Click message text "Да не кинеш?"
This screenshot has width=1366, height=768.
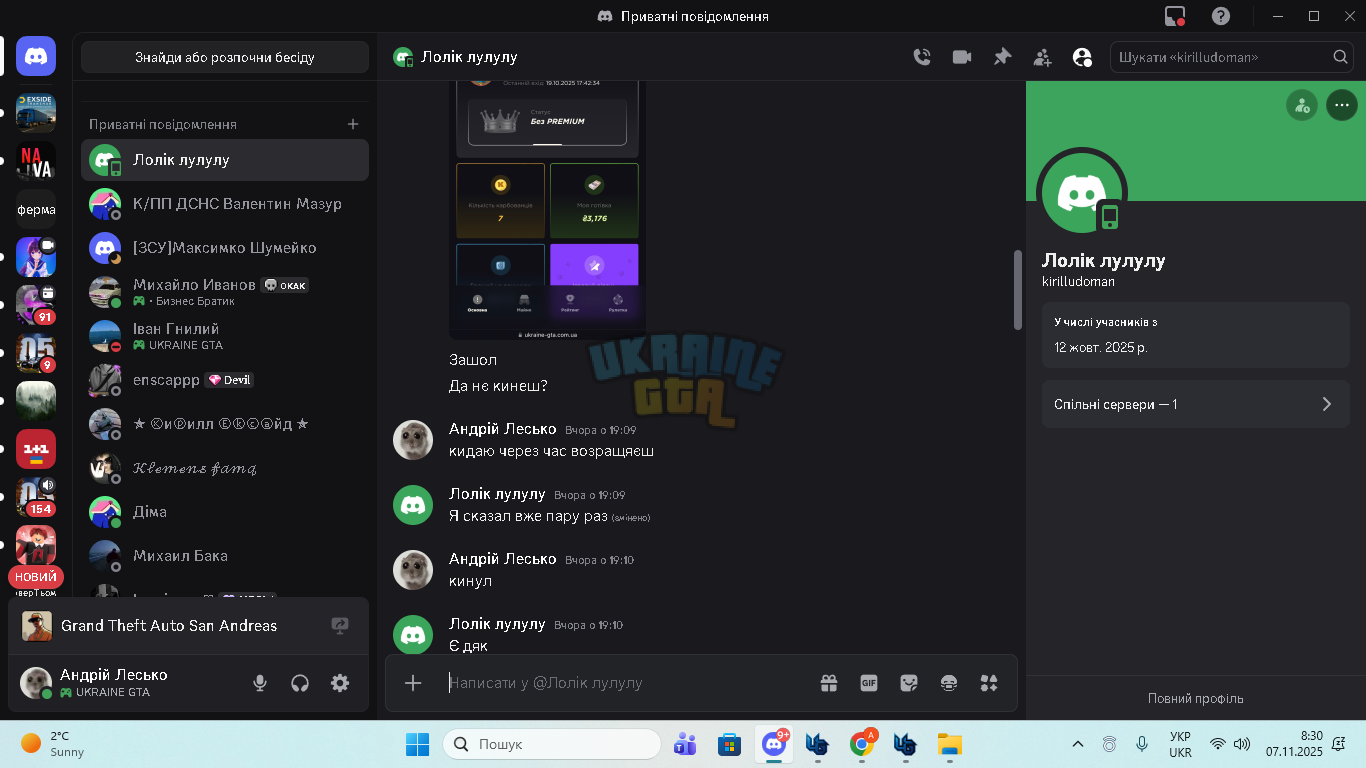tap(498, 386)
